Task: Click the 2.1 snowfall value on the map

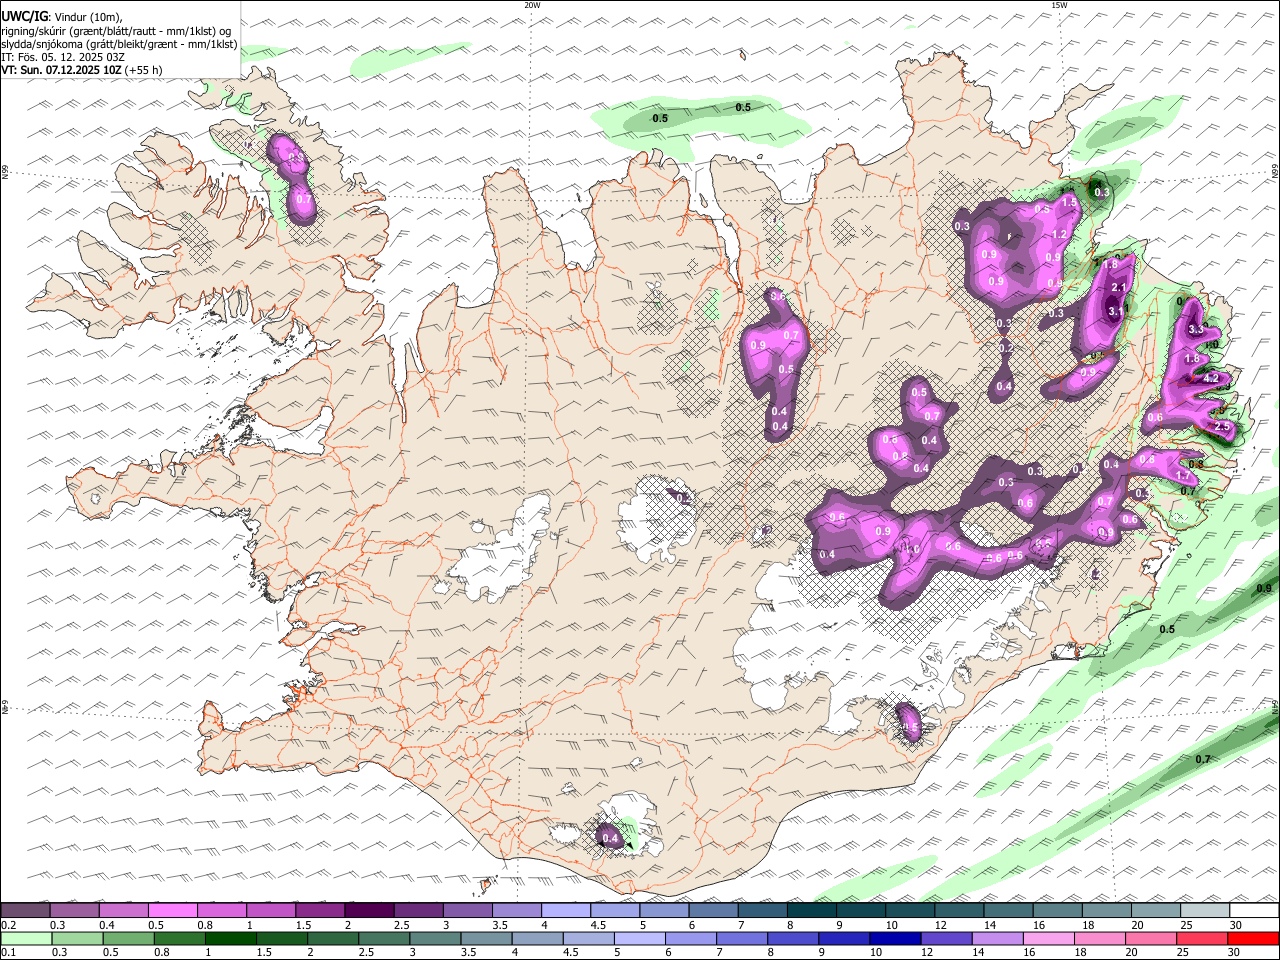Action: pos(1119,288)
